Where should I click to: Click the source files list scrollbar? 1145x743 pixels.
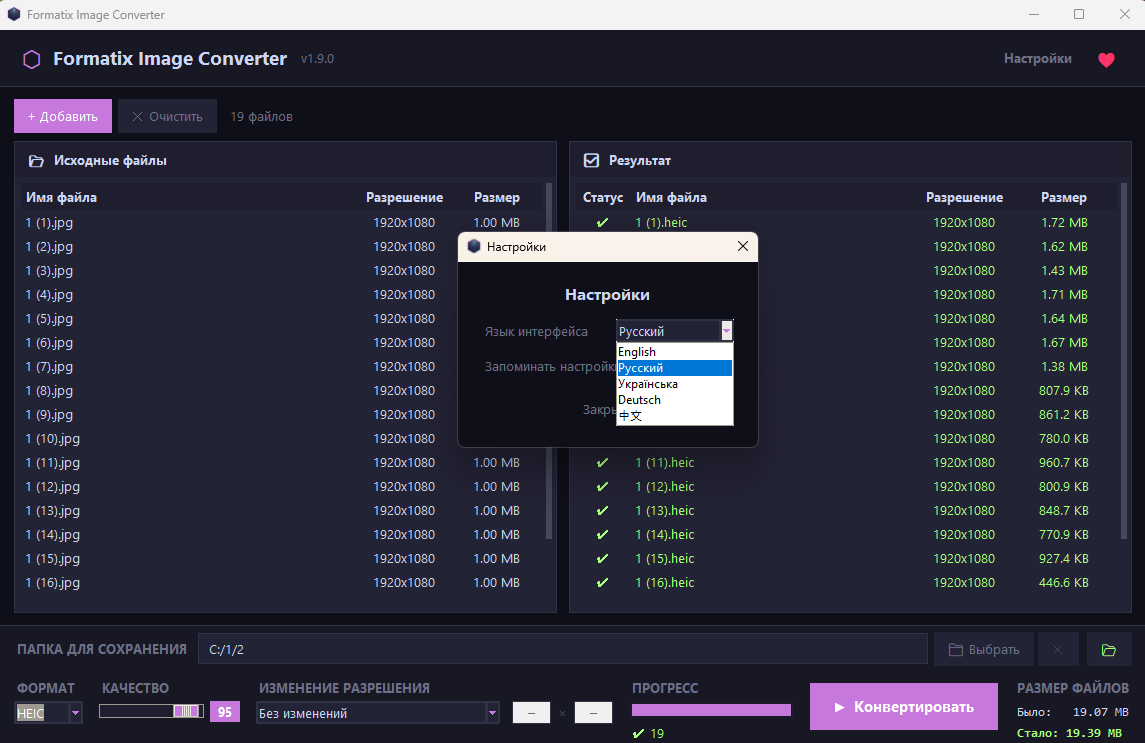[548, 362]
